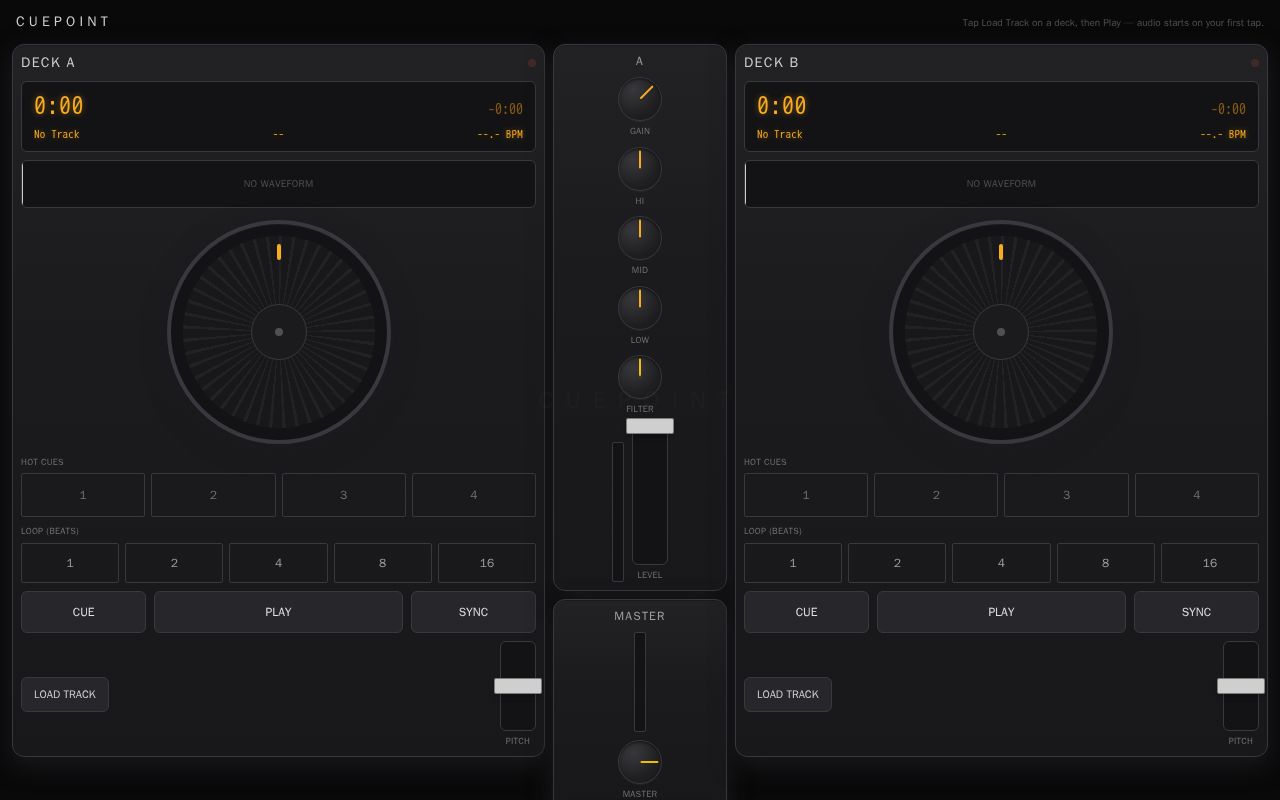Trigger hot cue 4 on Deck A
Viewport: 1280px width, 800px height.
474,495
